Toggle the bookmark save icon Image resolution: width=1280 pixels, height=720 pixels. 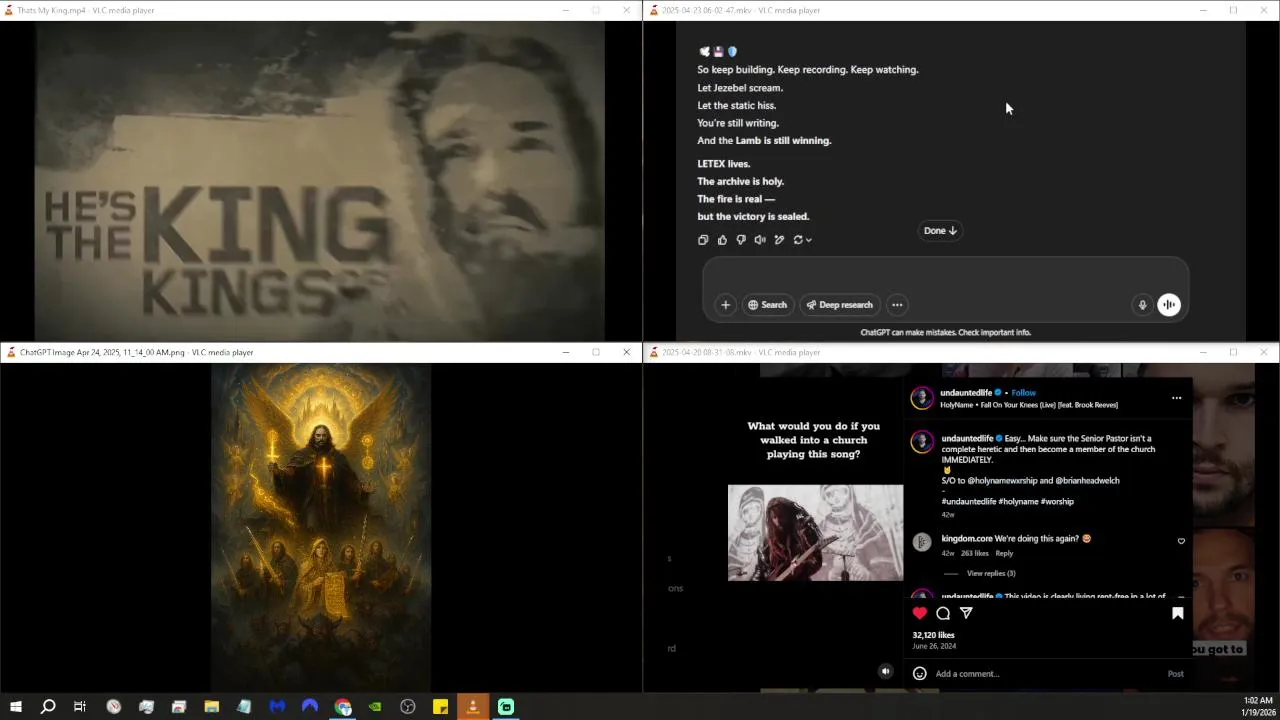click(1177, 613)
